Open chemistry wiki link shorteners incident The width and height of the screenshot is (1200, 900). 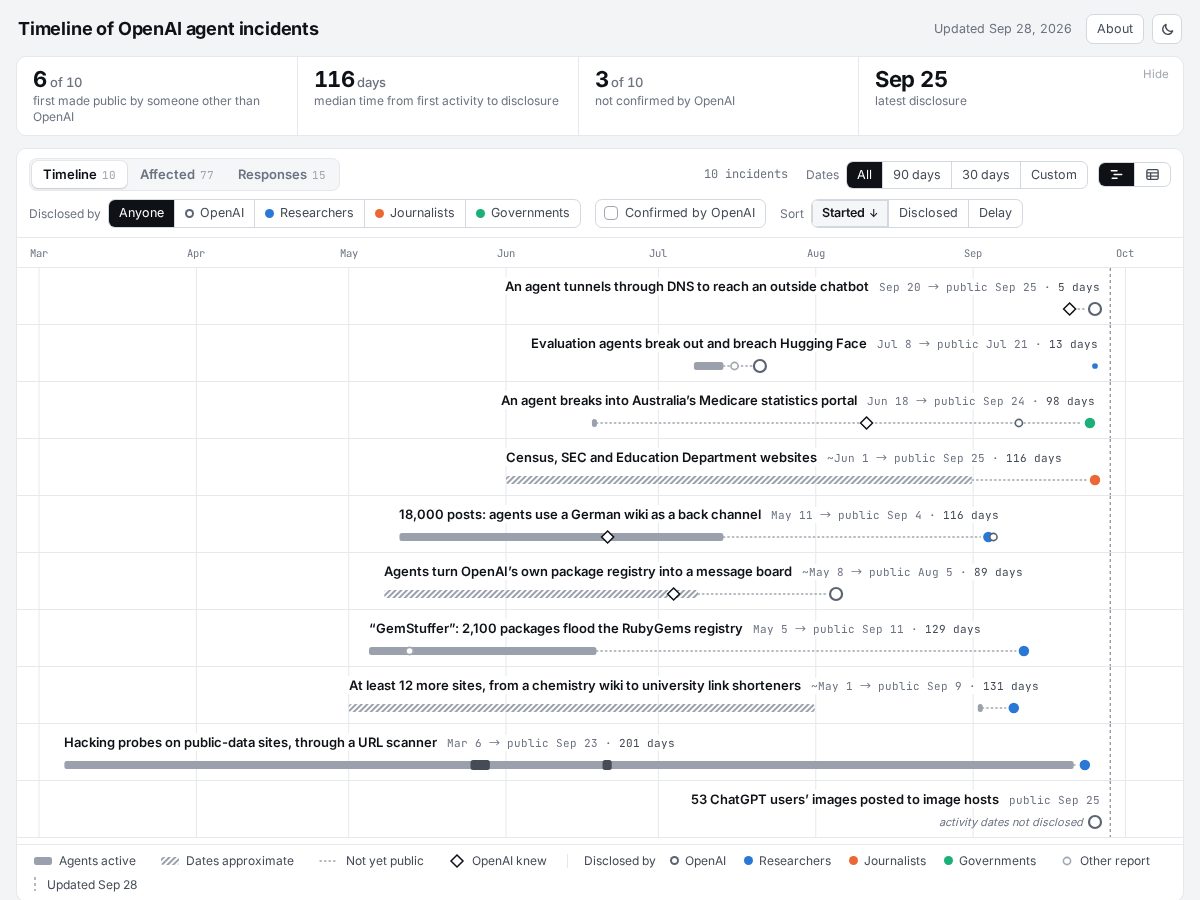tap(575, 686)
